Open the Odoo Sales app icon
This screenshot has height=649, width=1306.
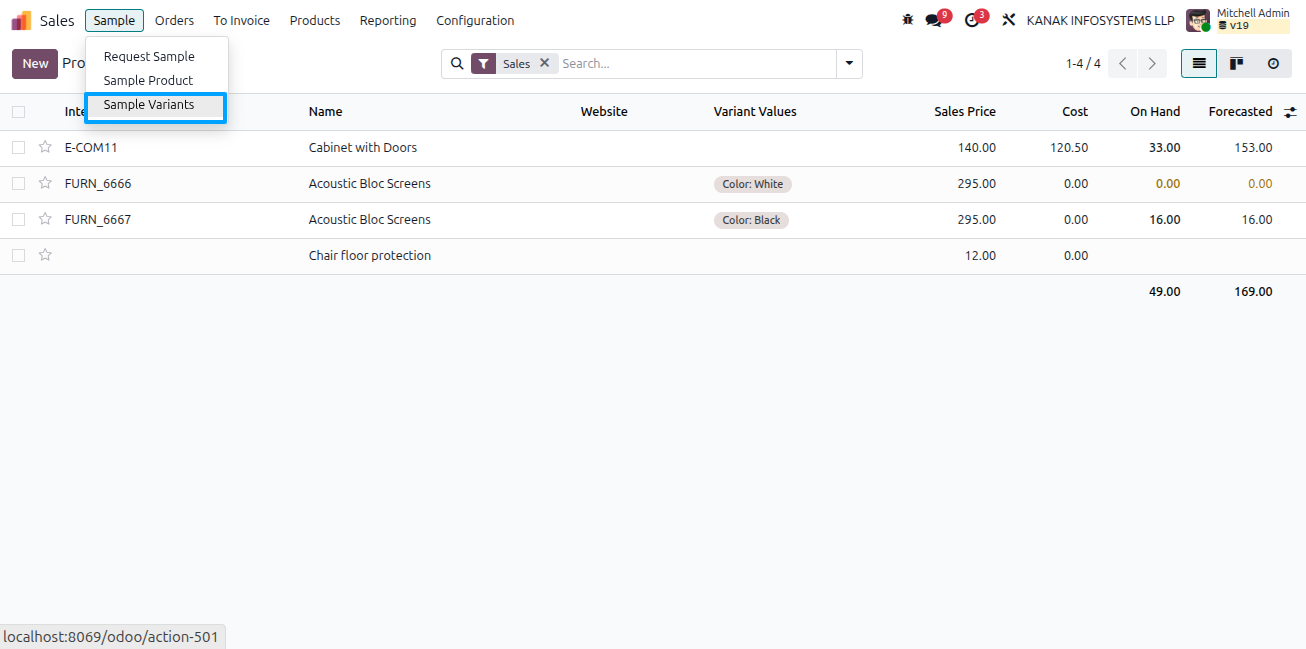[x=21, y=20]
